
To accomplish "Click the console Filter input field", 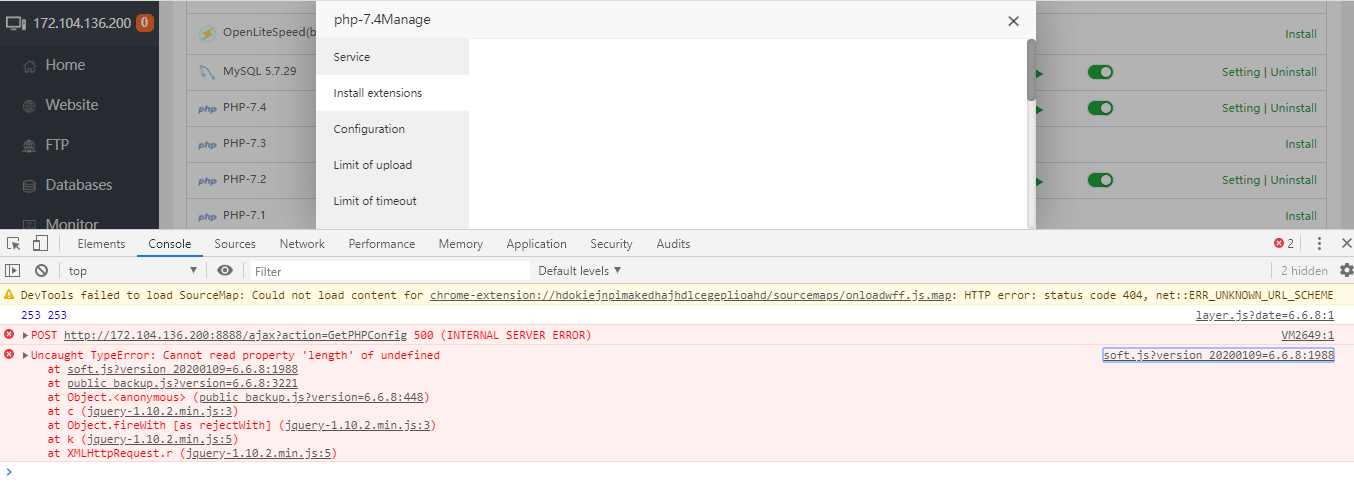I will tap(390, 270).
